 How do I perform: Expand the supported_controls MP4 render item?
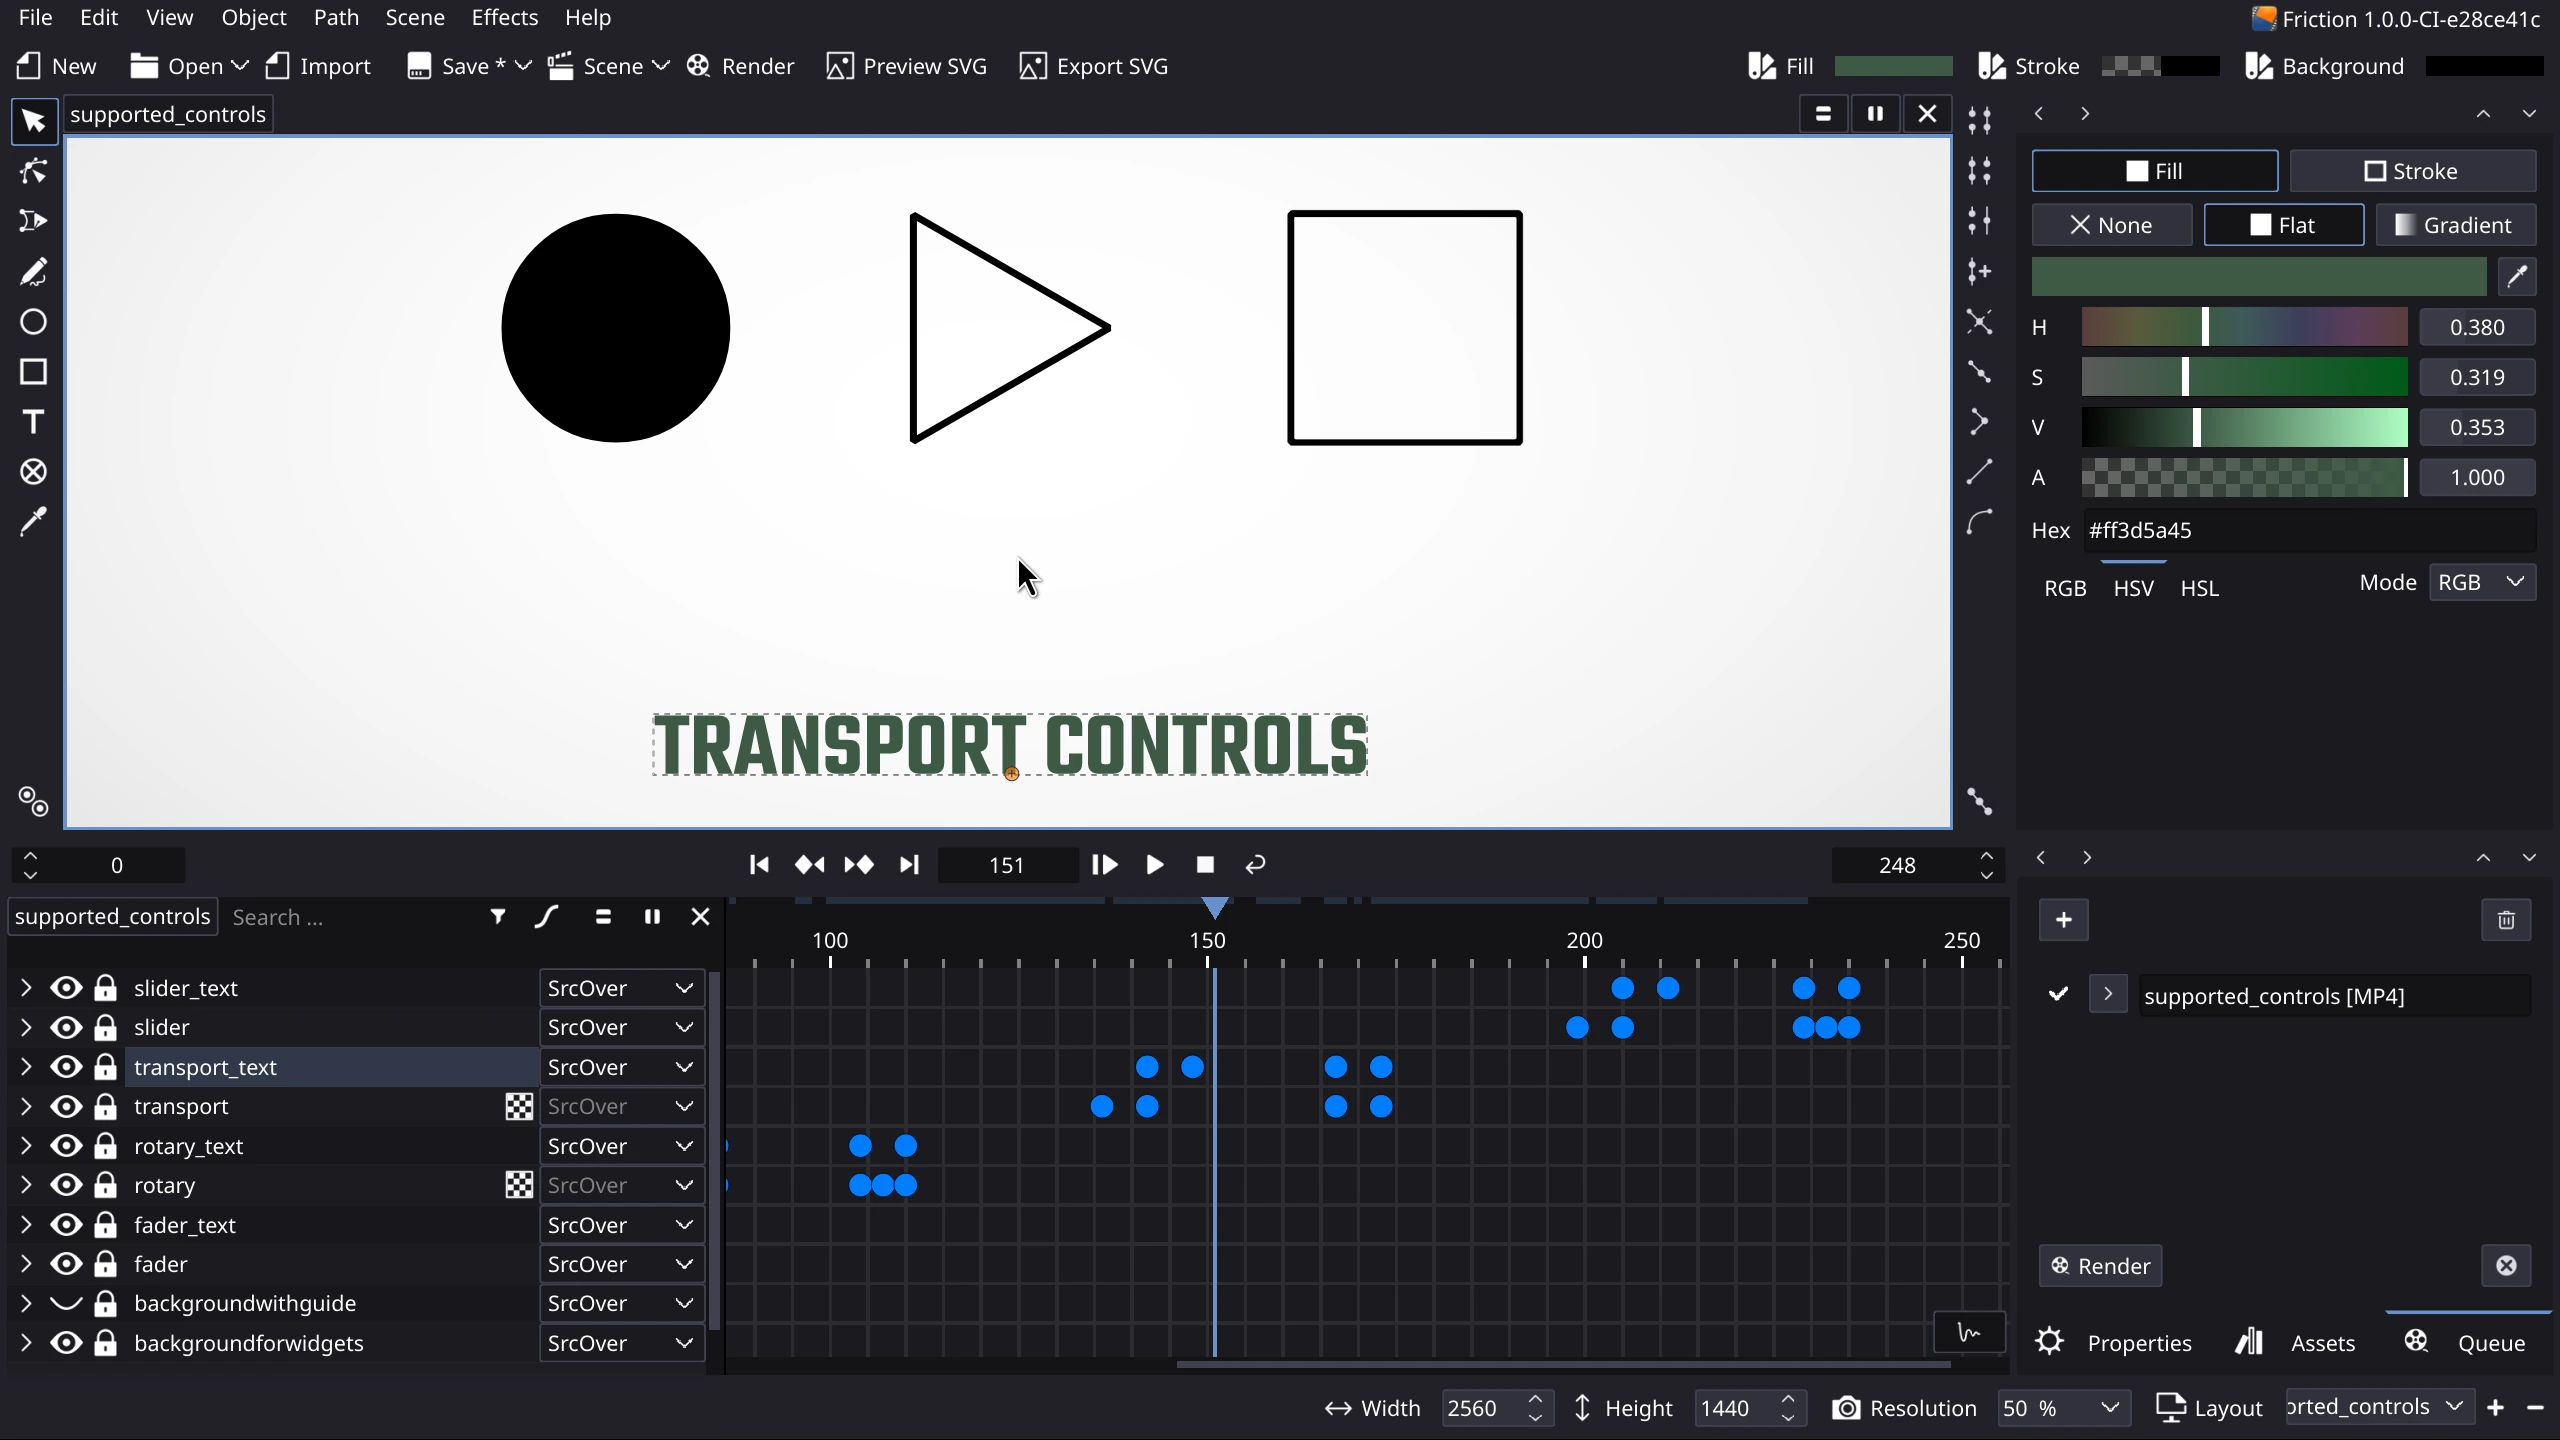coord(2108,995)
